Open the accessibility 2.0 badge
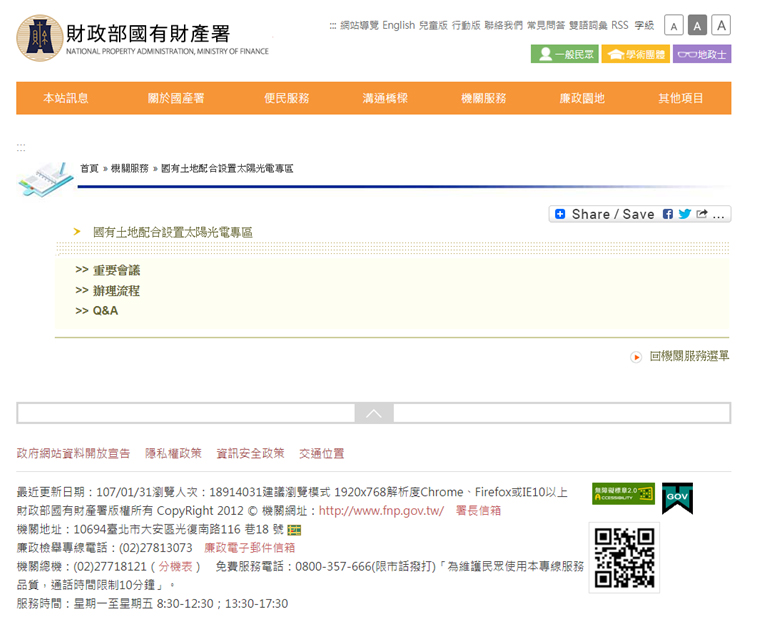759x626 pixels. (623, 493)
